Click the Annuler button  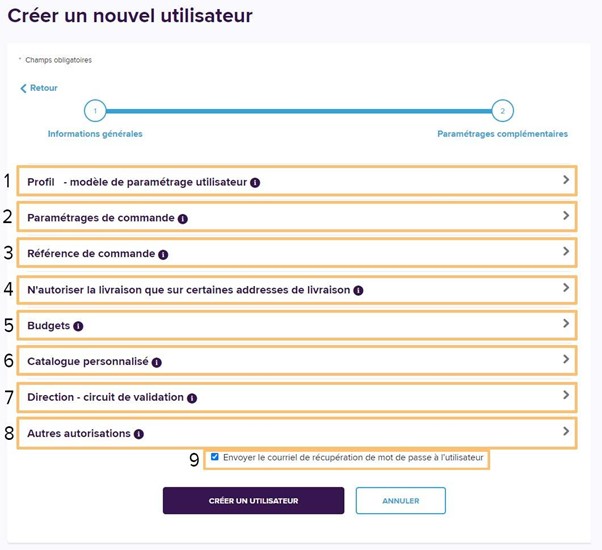400,500
